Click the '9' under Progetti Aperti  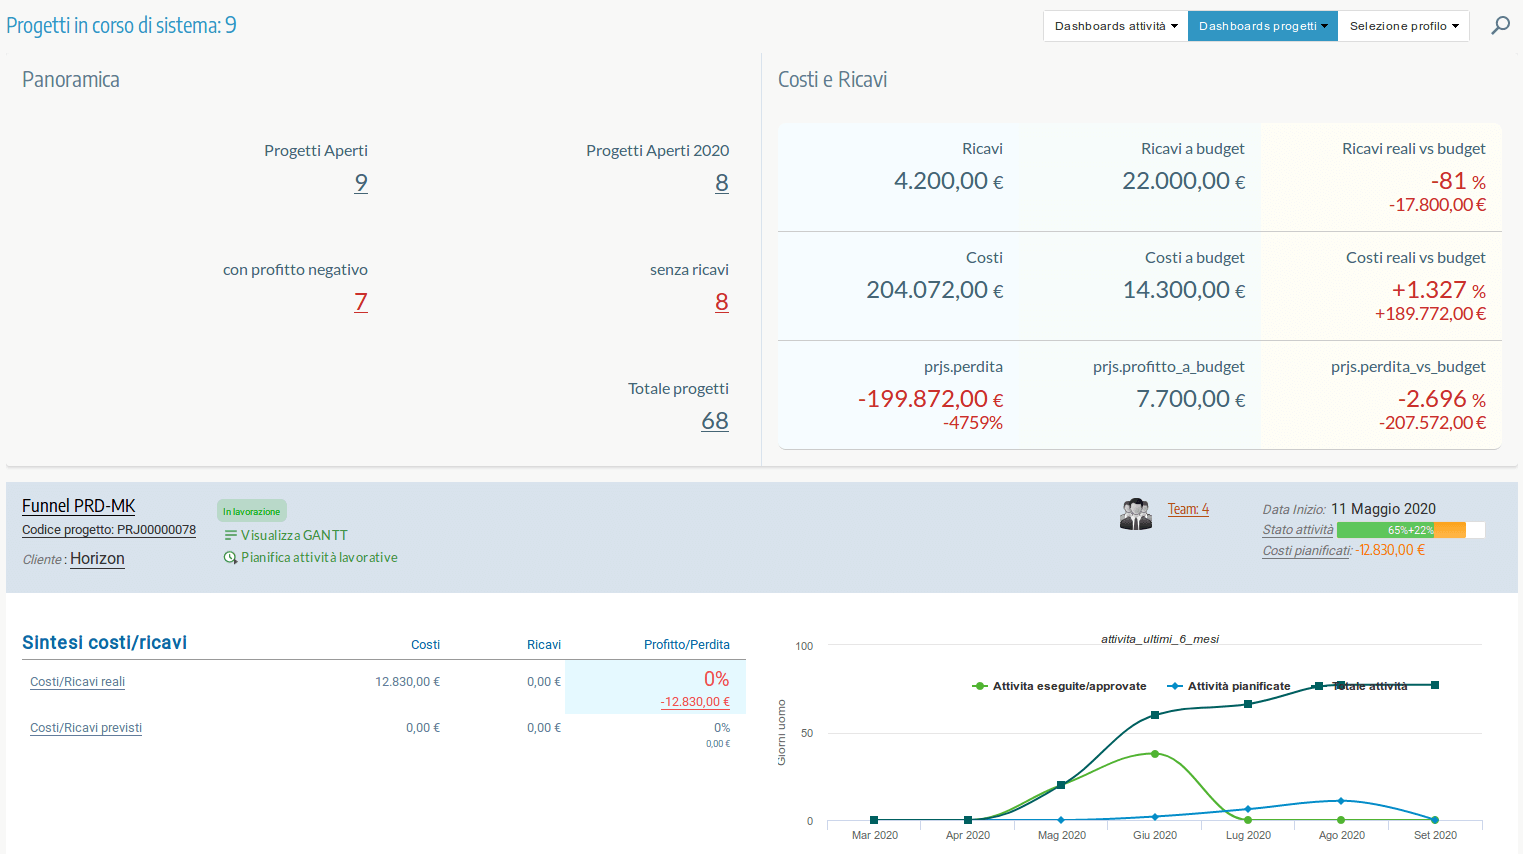361,184
